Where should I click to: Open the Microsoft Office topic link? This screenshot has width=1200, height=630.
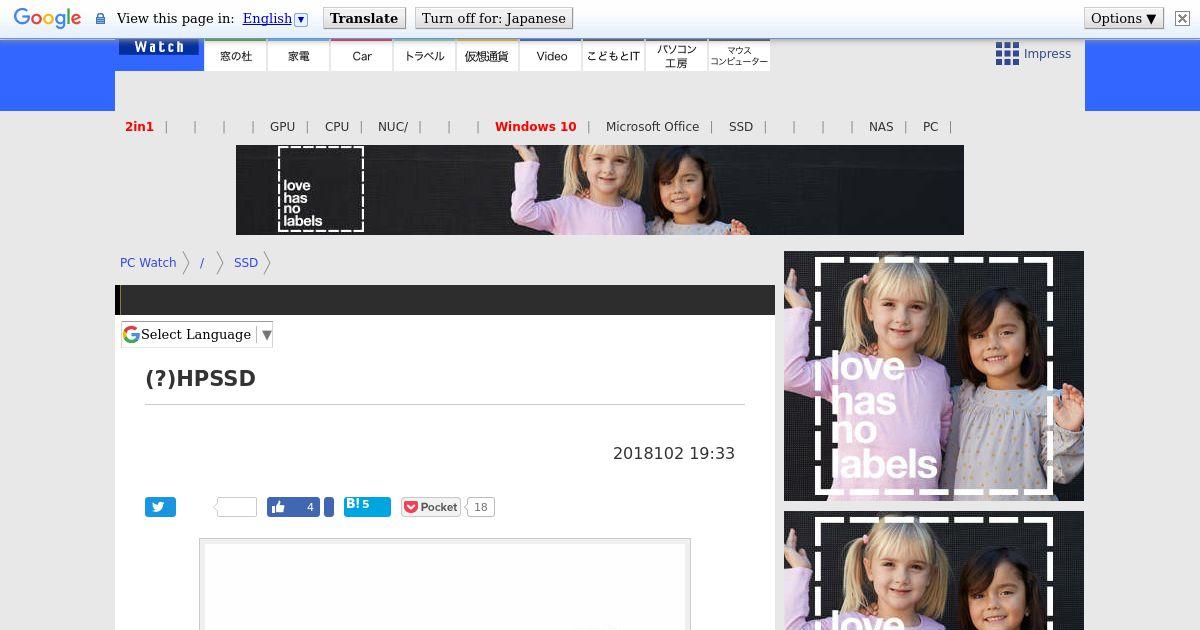tap(652, 127)
